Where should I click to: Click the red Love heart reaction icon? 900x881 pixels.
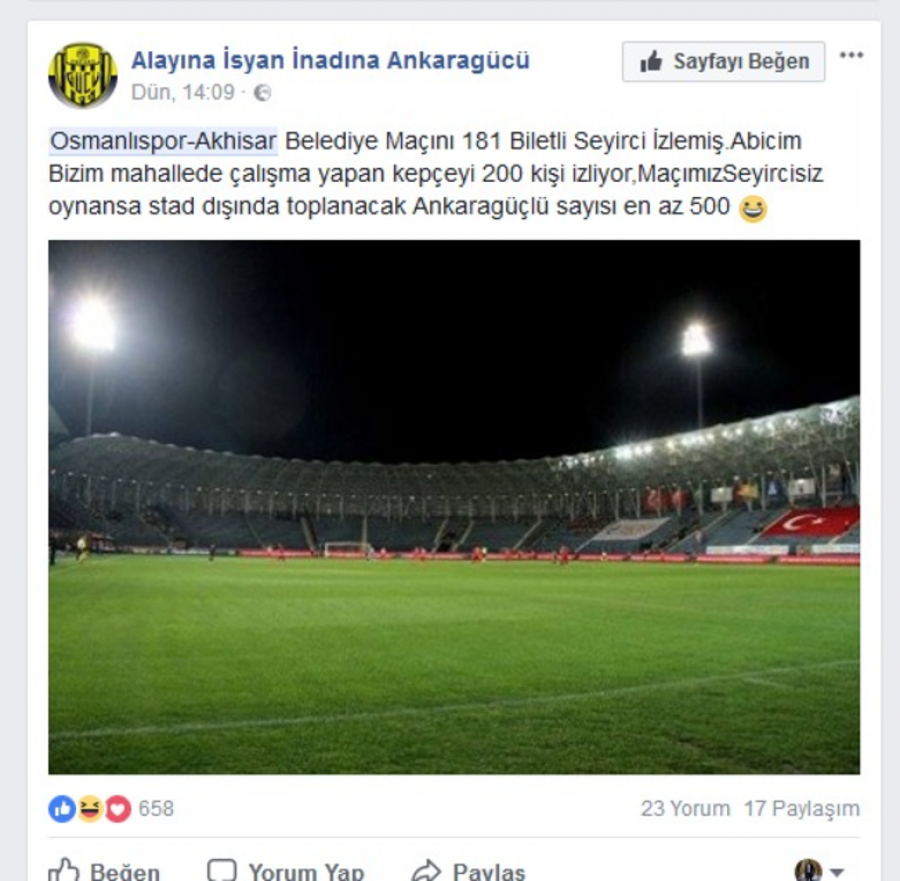pyautogui.click(x=118, y=809)
